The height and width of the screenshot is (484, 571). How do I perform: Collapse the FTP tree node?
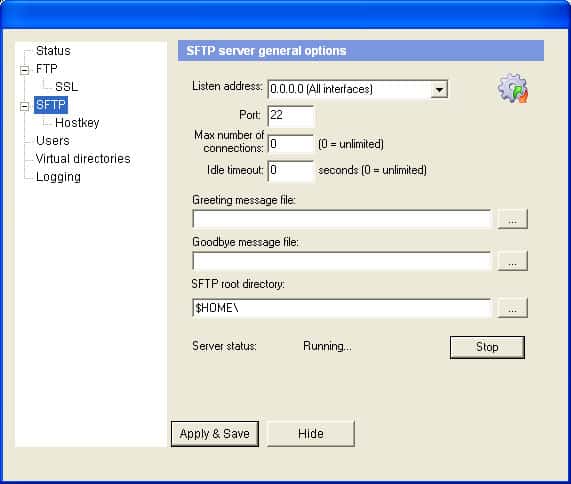point(24,70)
